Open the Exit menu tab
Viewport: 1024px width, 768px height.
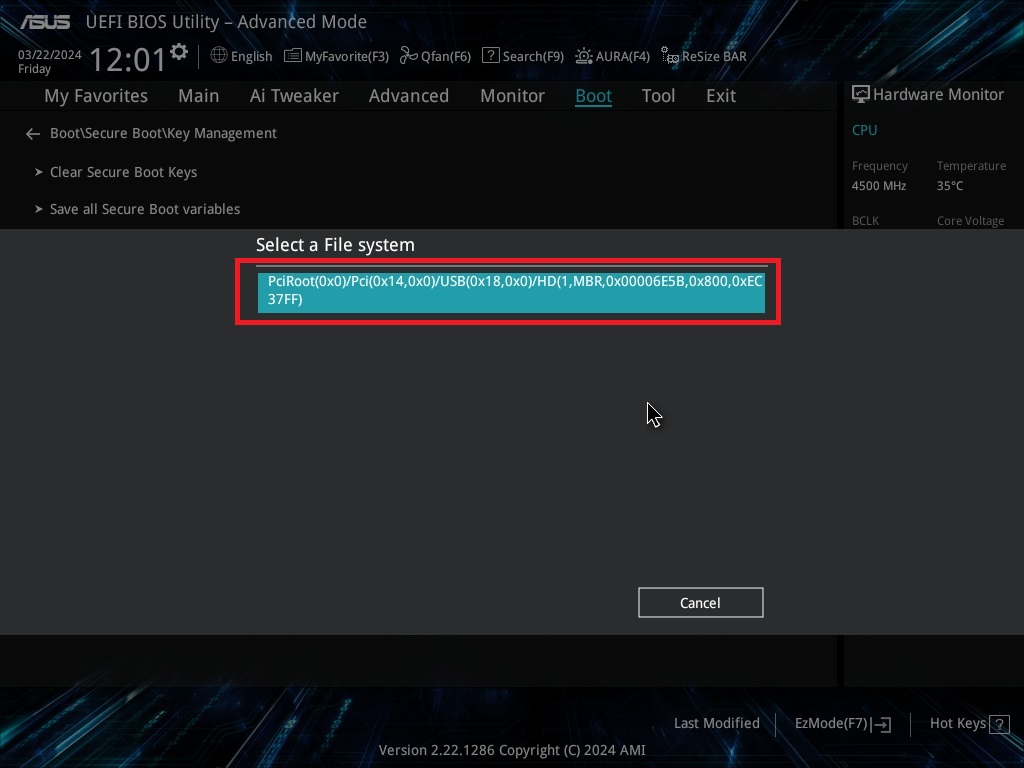(720, 96)
